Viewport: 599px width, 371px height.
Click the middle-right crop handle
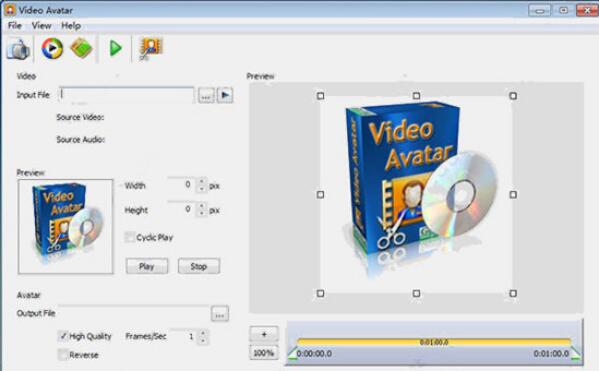pyautogui.click(x=513, y=194)
